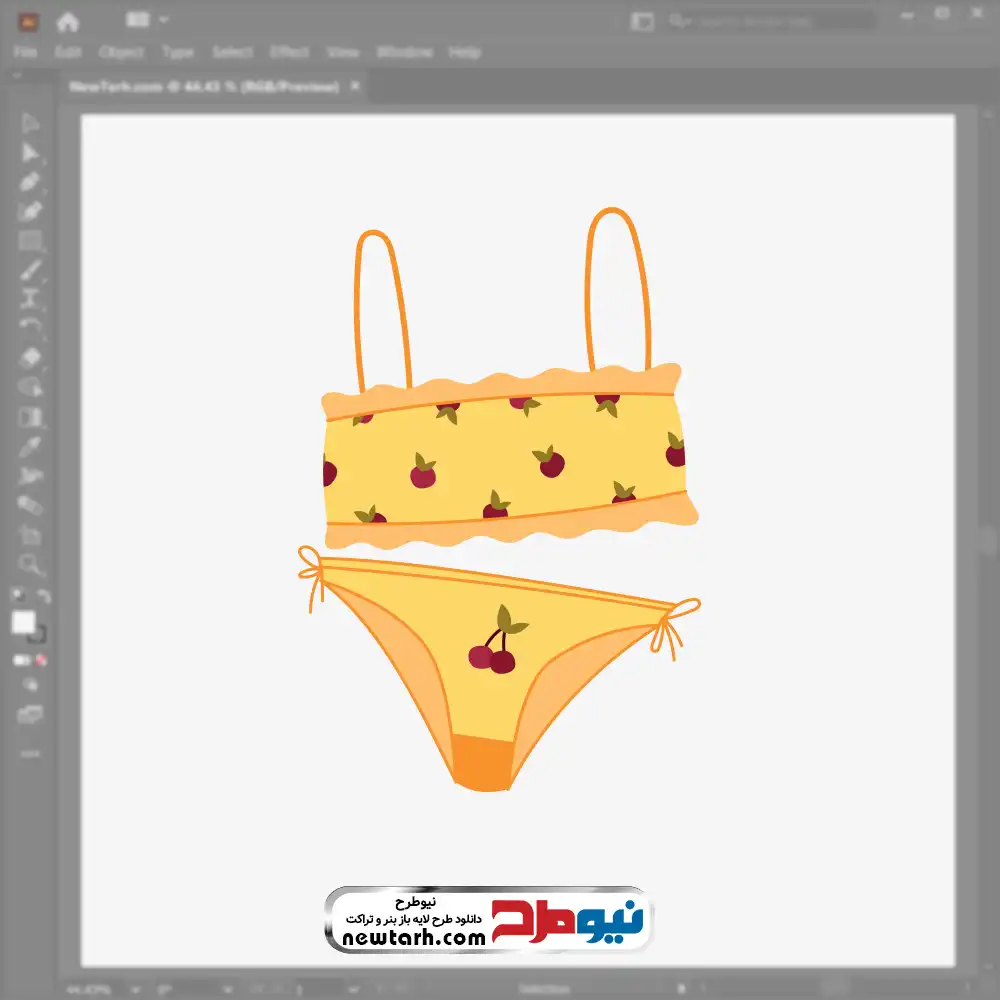Image resolution: width=1000 pixels, height=1000 pixels.
Task: Select the Paintbrush tool
Action: point(30,270)
